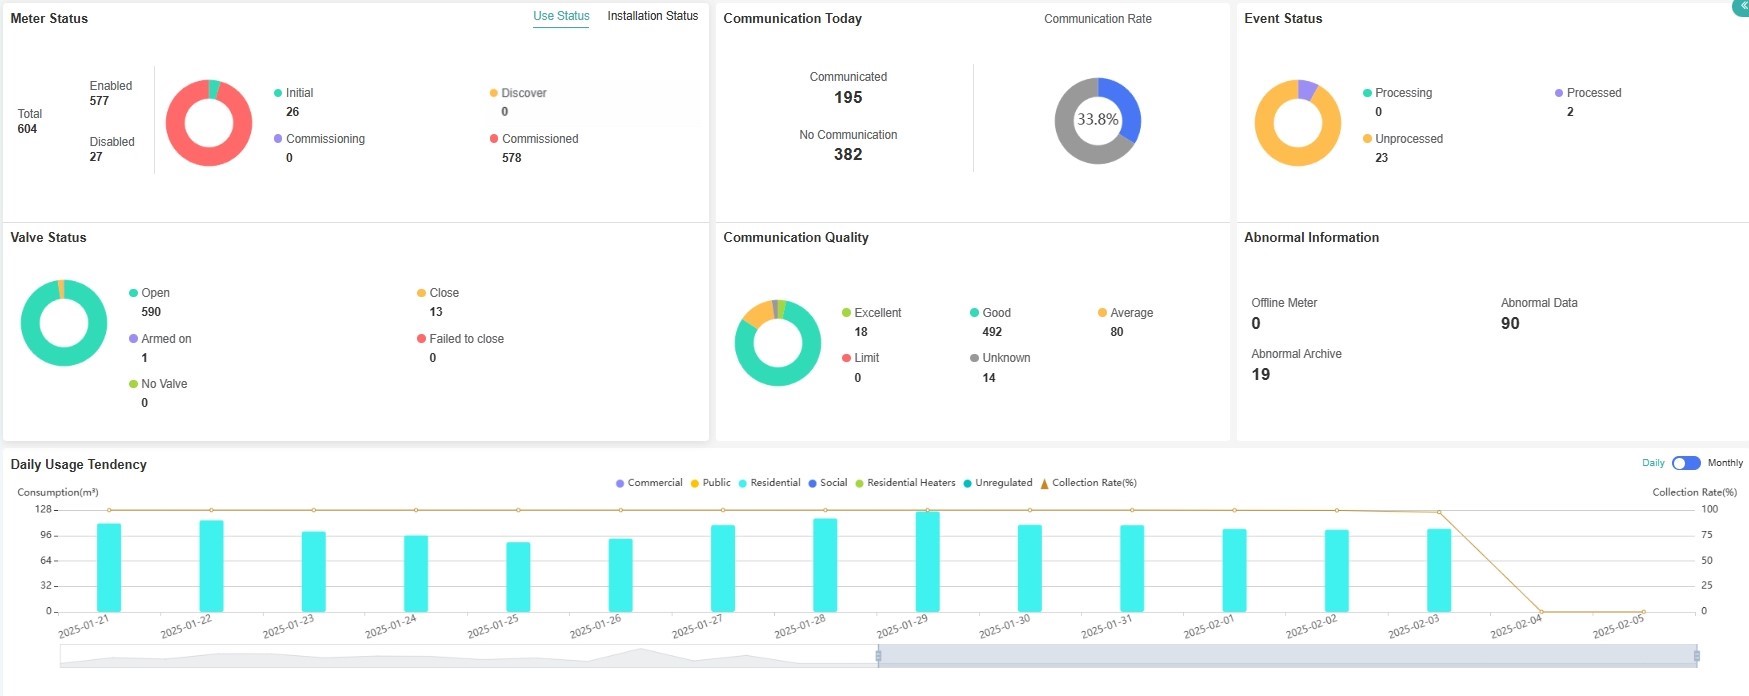Viewport: 1749px width, 696px height.
Task: Collapse the panel using the top-right double-chevron
Action: coord(1742,6)
